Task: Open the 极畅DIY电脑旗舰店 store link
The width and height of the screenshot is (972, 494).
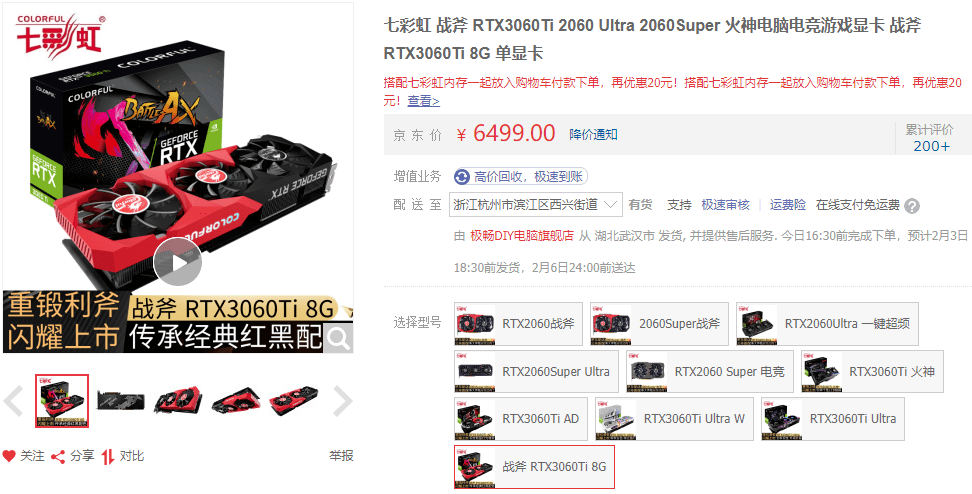Action: point(522,236)
